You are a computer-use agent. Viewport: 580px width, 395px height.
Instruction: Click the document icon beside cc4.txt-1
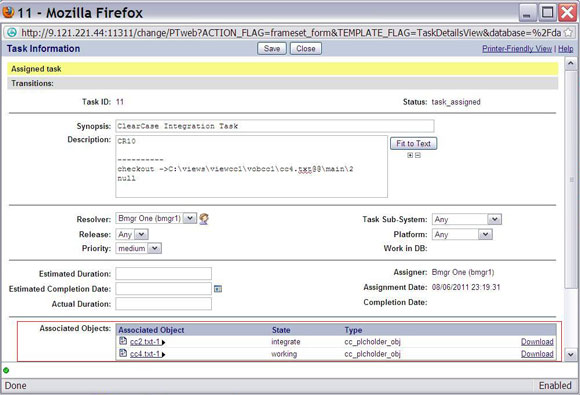(x=123, y=353)
